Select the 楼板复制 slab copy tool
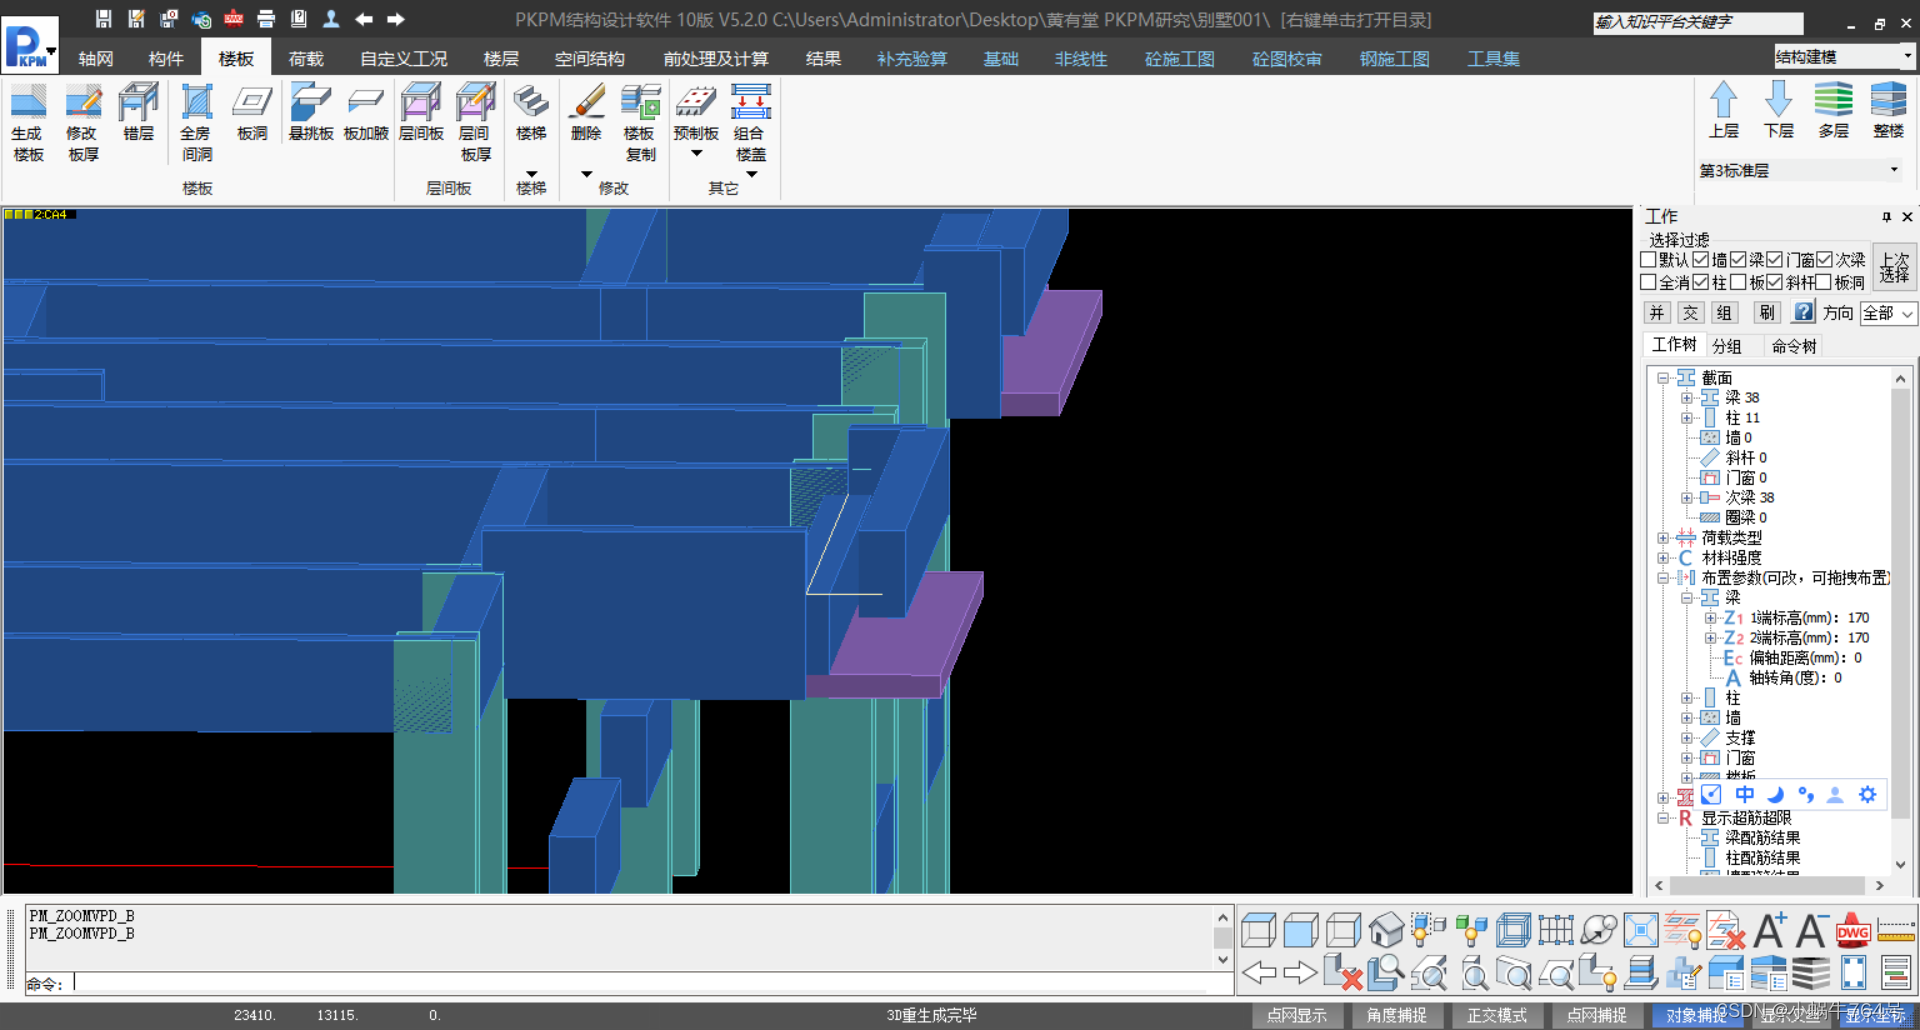Image resolution: width=1920 pixels, height=1030 pixels. tap(640, 123)
